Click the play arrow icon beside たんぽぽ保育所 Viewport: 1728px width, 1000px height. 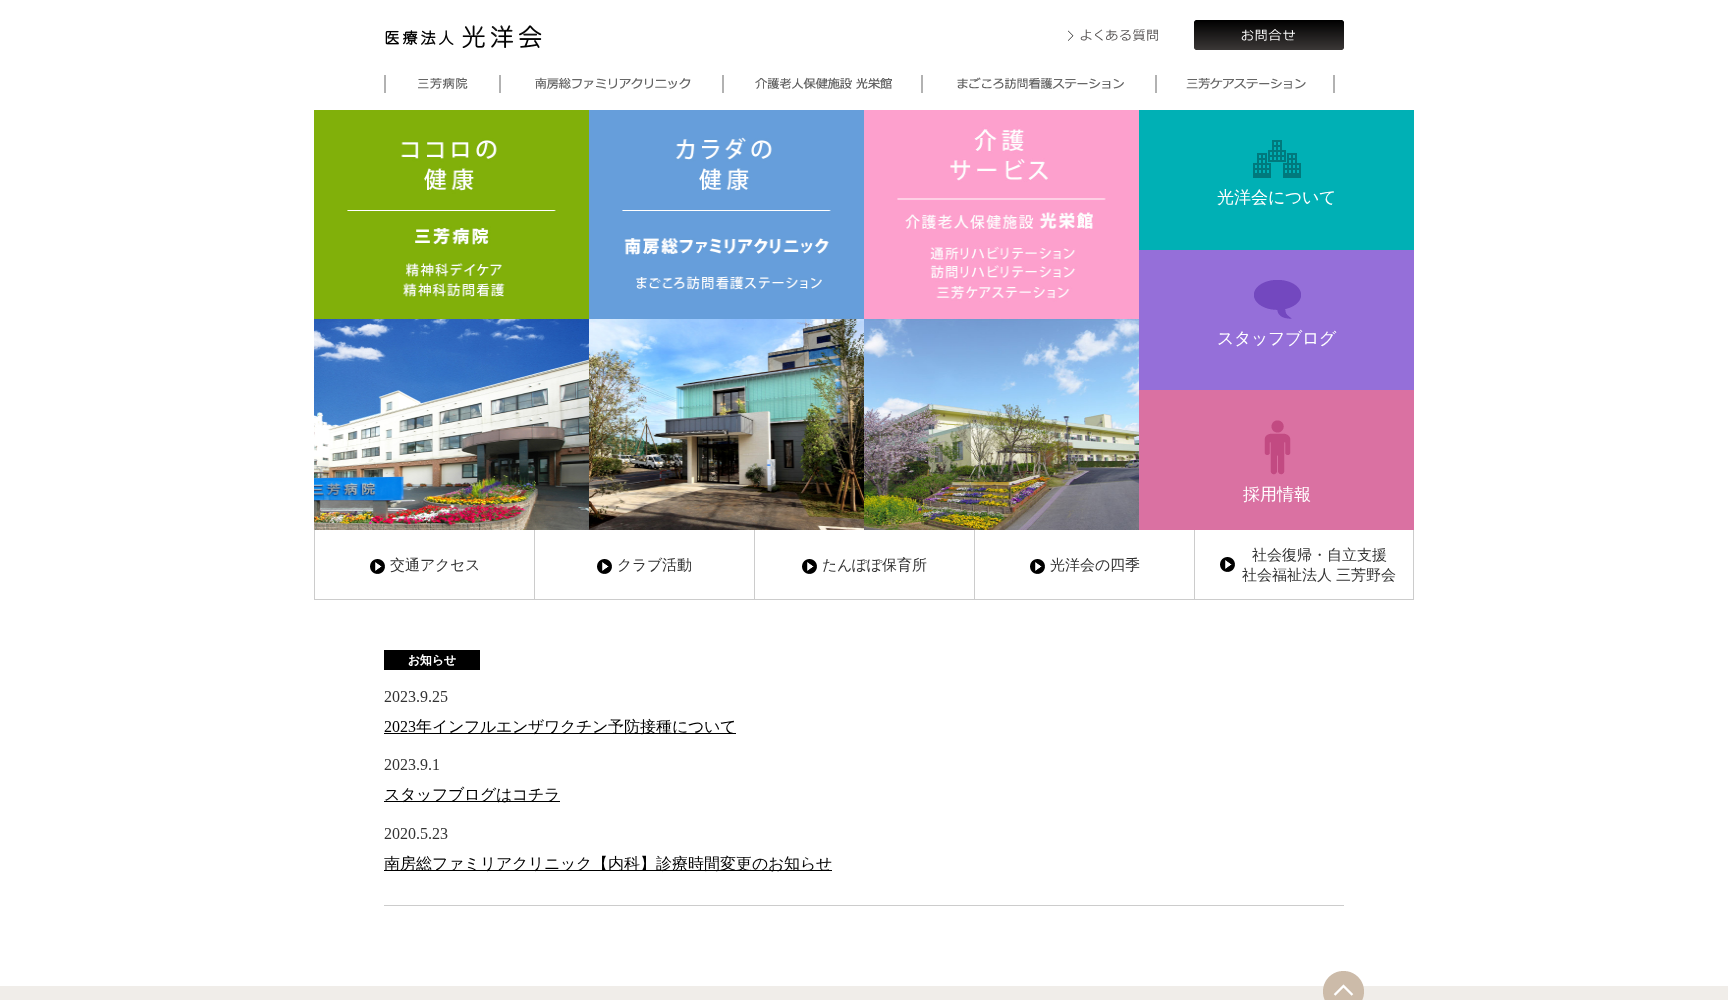(x=809, y=565)
